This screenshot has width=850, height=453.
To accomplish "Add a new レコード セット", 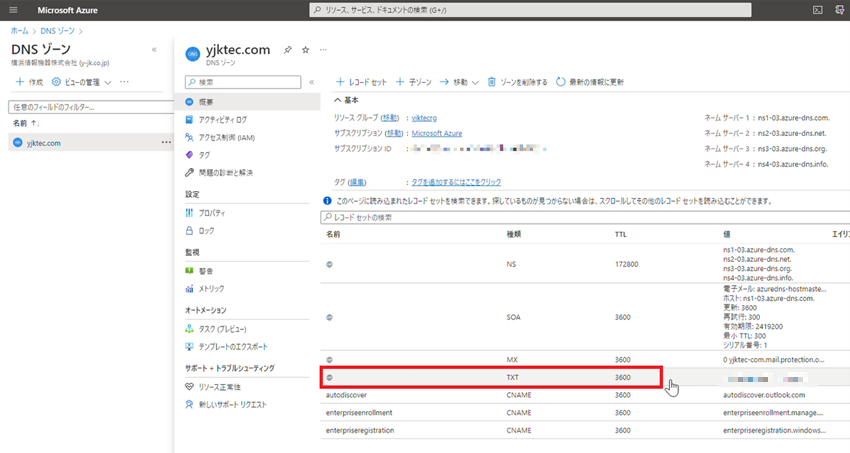I will click(x=361, y=82).
